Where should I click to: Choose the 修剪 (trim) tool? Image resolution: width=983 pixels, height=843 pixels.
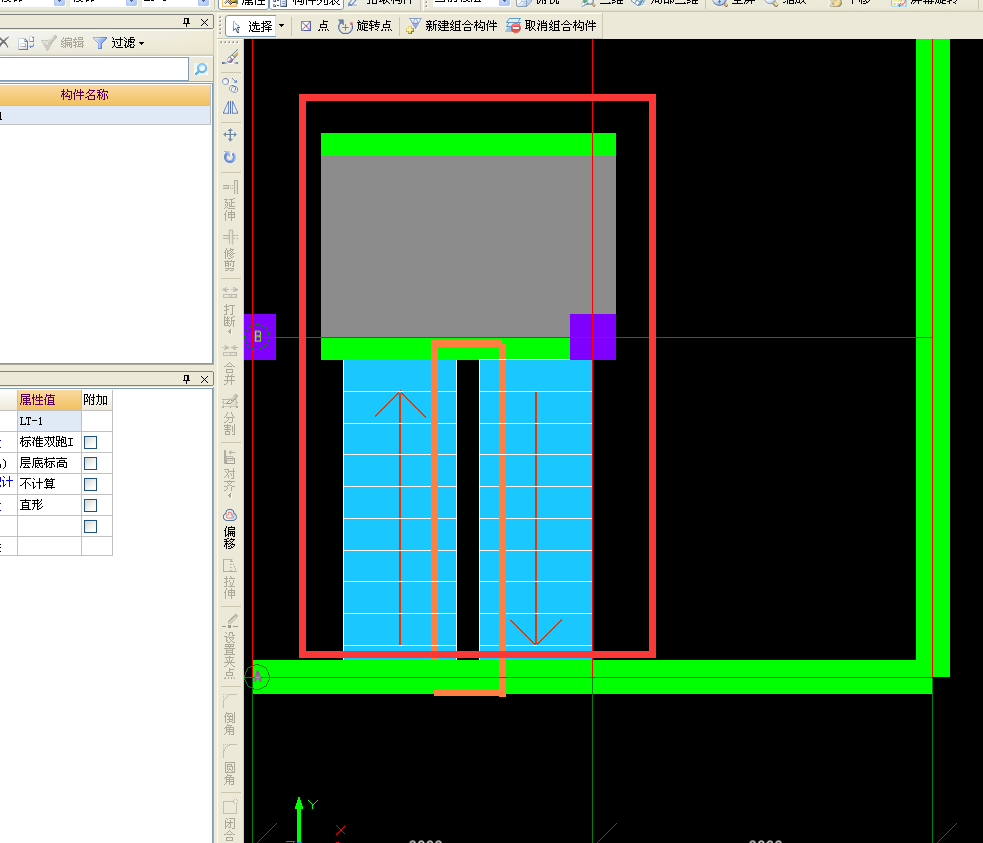coord(230,251)
